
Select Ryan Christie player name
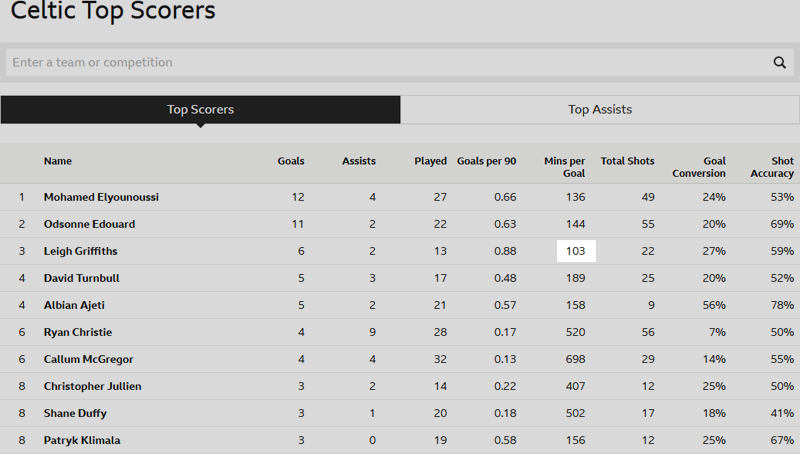[x=78, y=333]
